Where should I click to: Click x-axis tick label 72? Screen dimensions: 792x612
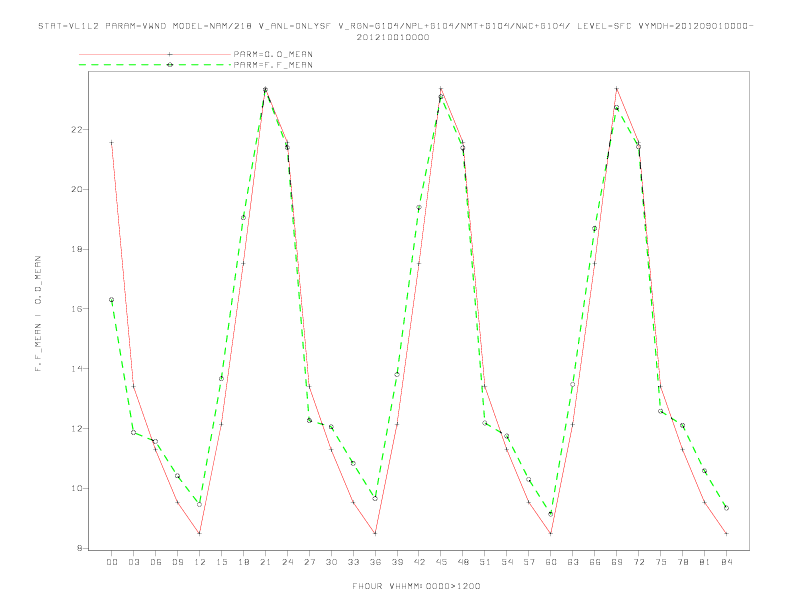pyautogui.click(x=638, y=562)
